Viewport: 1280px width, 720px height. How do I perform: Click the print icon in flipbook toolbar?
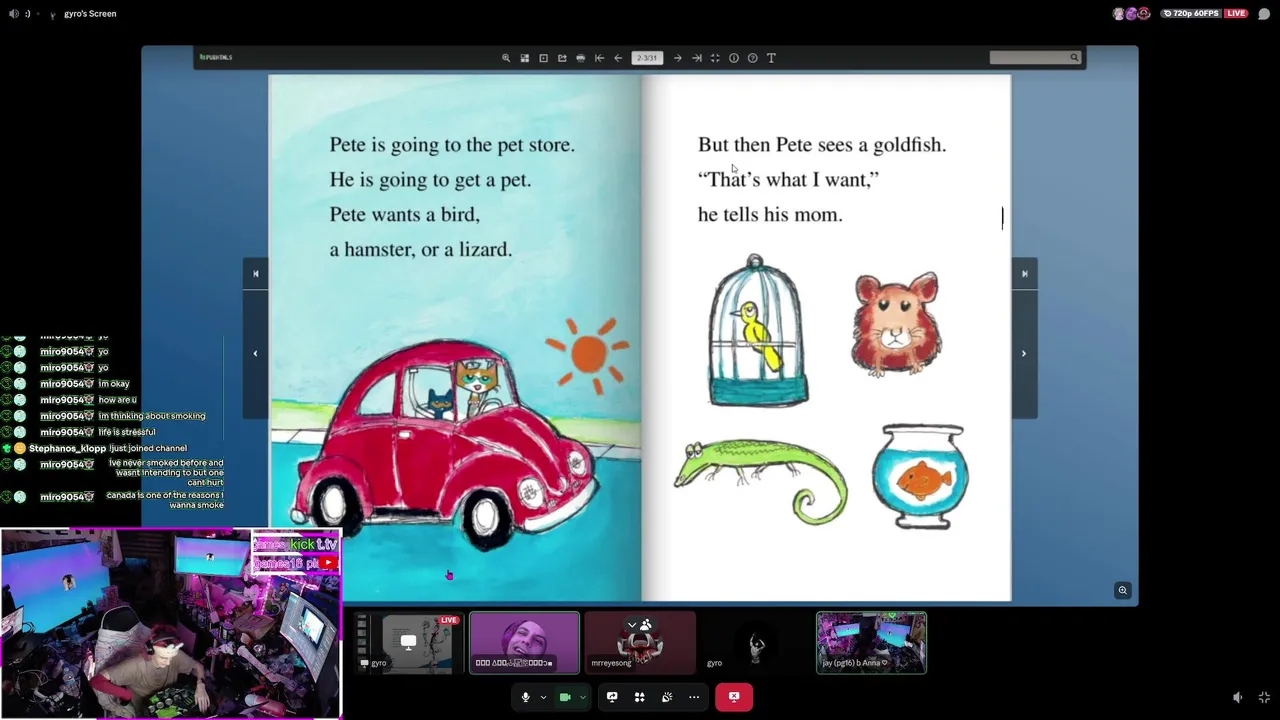tap(581, 58)
